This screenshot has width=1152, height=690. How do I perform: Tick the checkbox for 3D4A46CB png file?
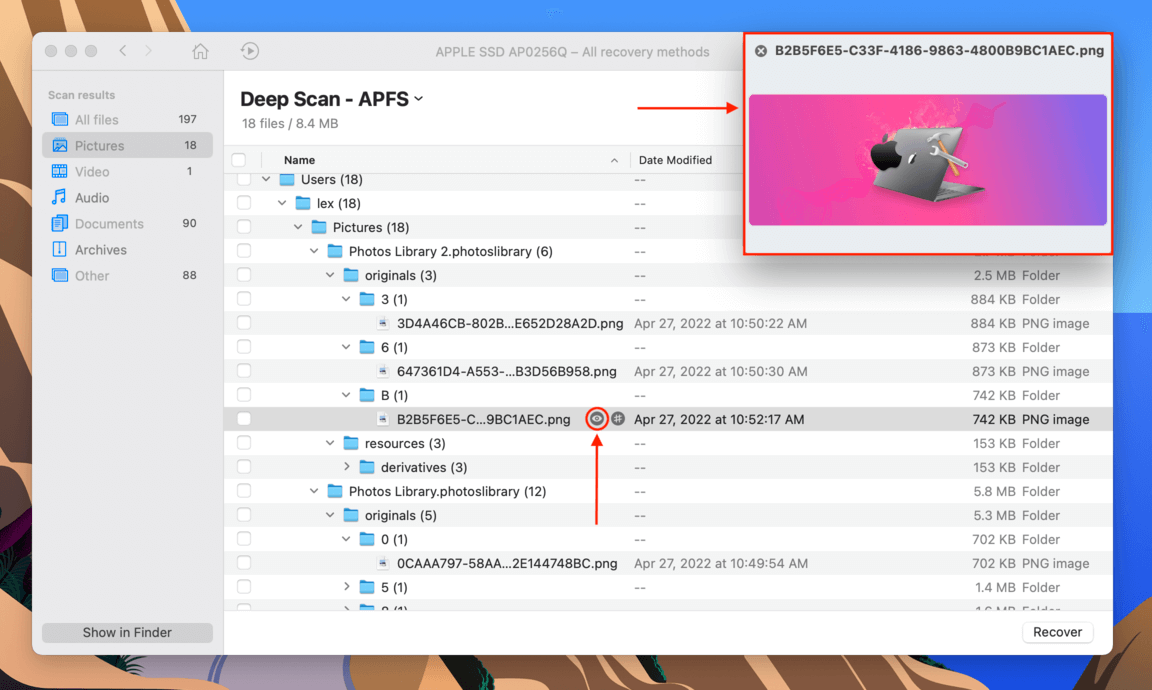pyautogui.click(x=244, y=323)
